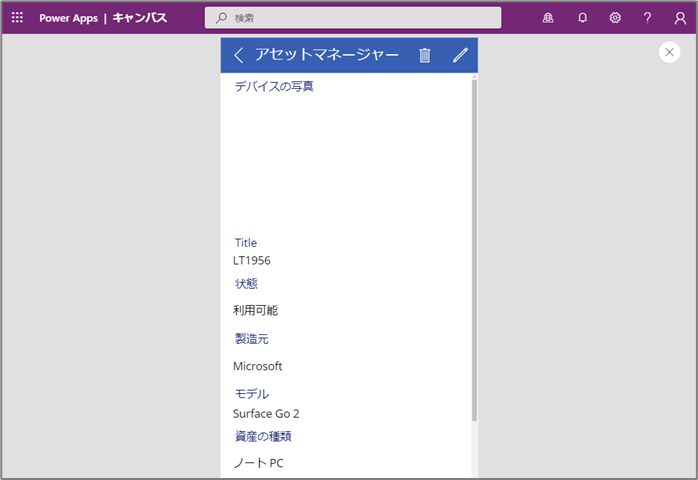The height and width of the screenshot is (480, 698).
Task: Select the Microsoft manufacturer value
Action: tap(257, 366)
